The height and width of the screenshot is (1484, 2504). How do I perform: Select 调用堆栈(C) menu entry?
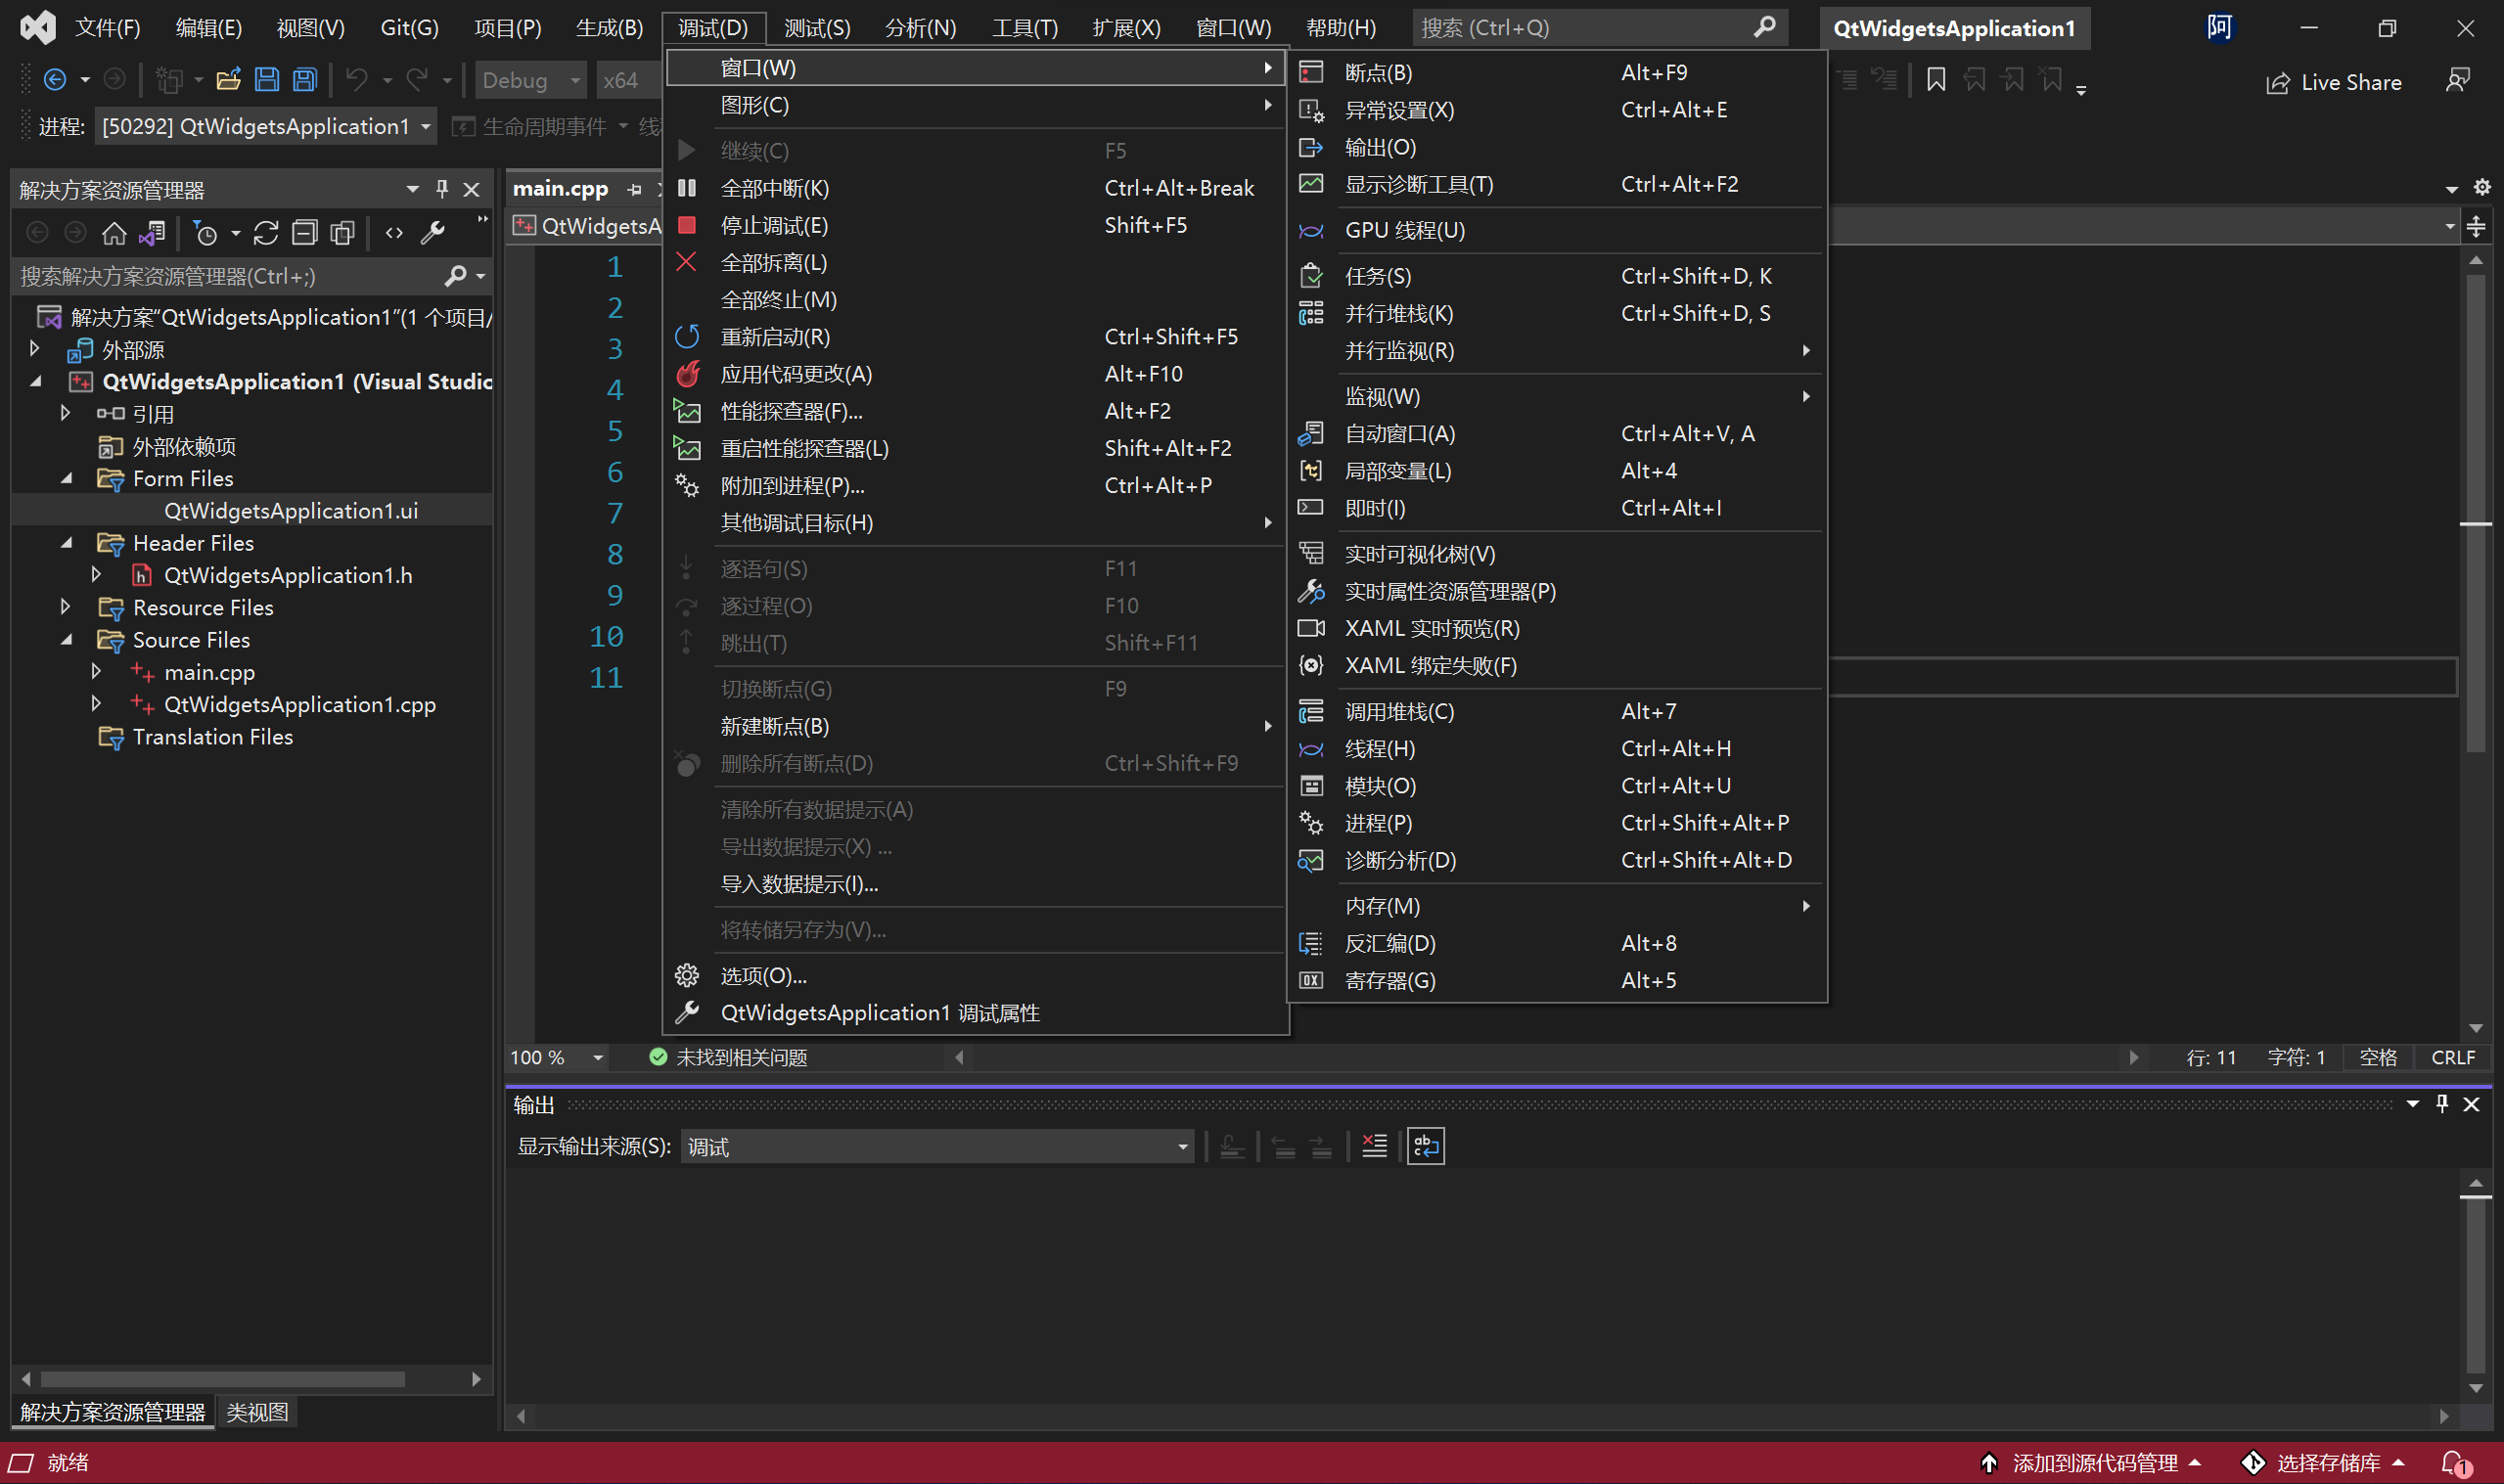click(x=1557, y=711)
